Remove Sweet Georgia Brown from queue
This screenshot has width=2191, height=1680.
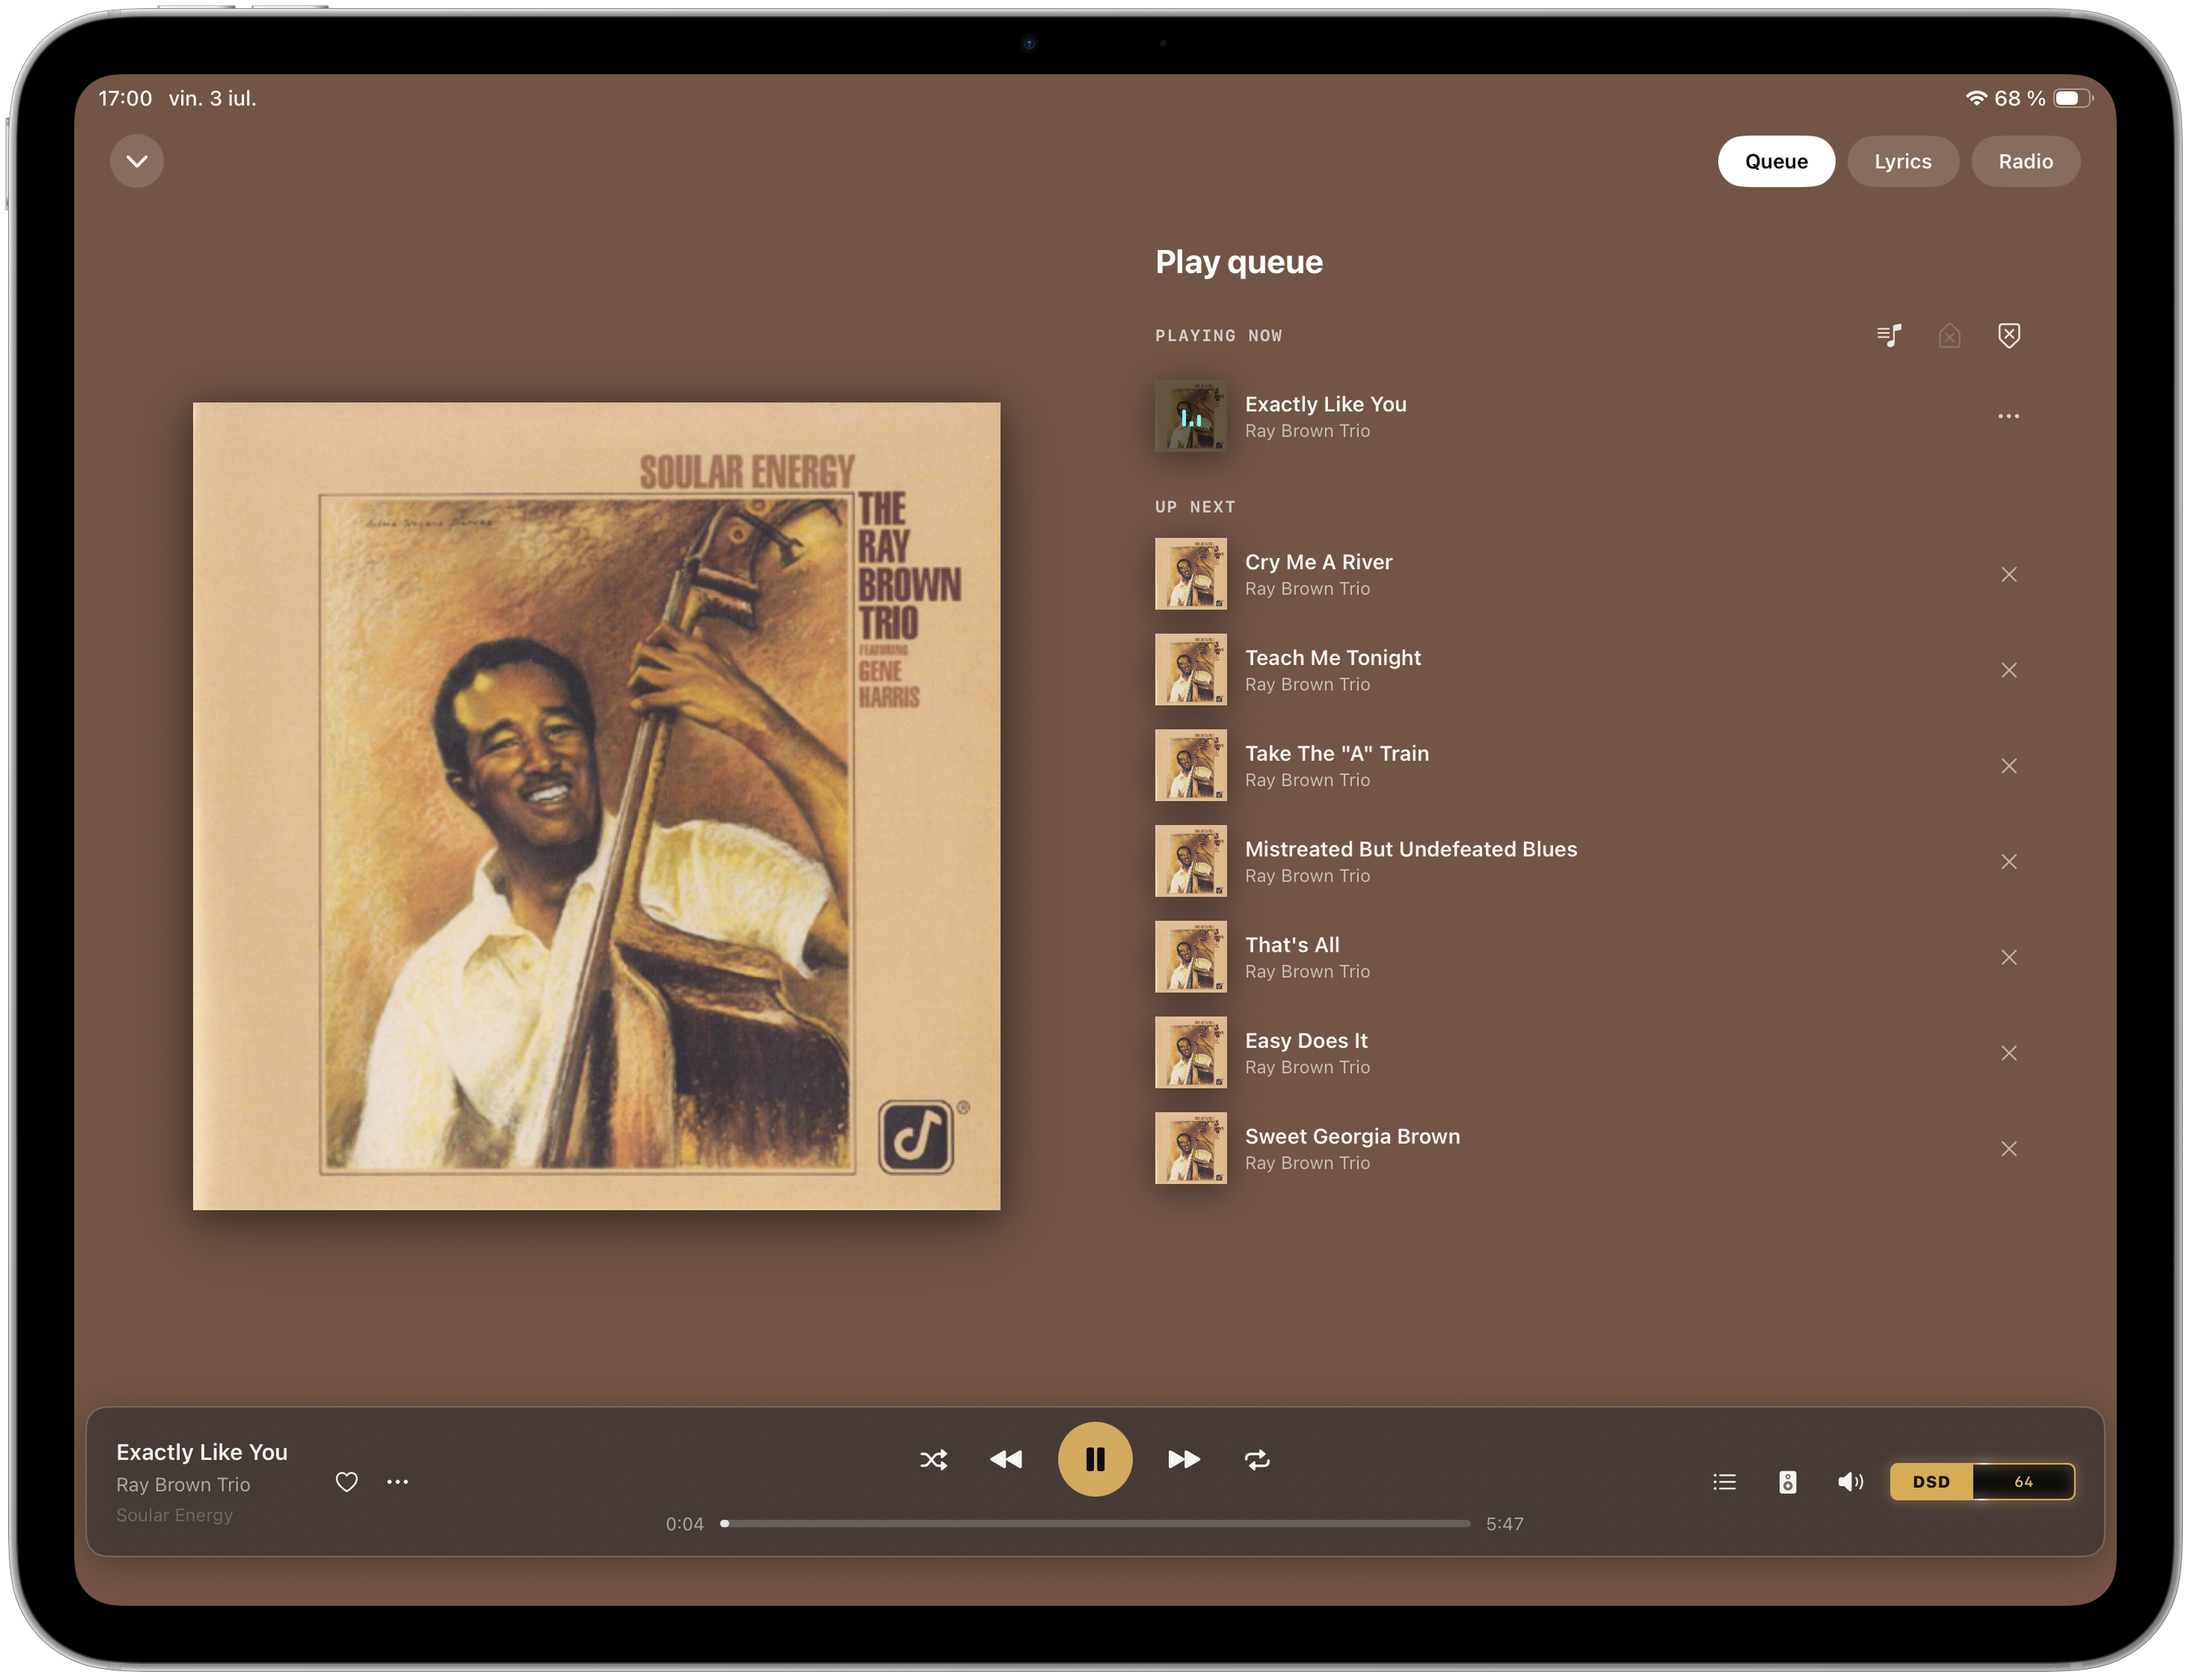pos(2008,1149)
